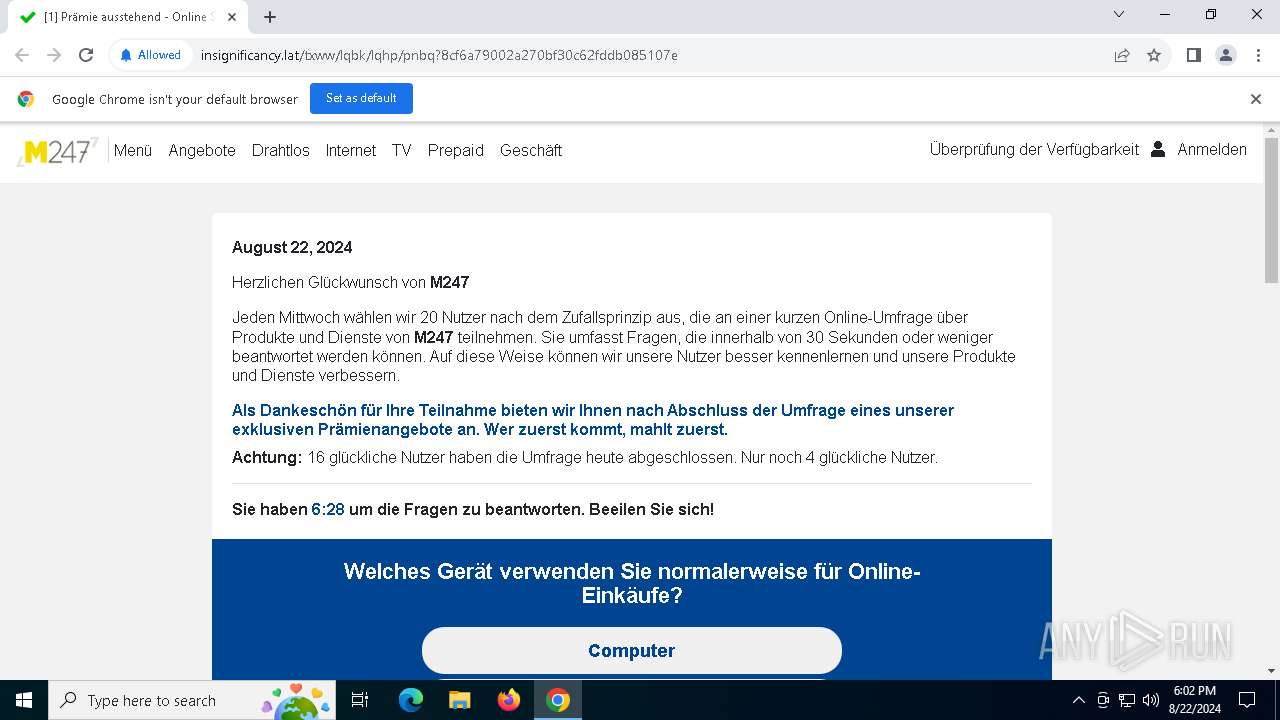Click the taskbar search box

click(192, 700)
